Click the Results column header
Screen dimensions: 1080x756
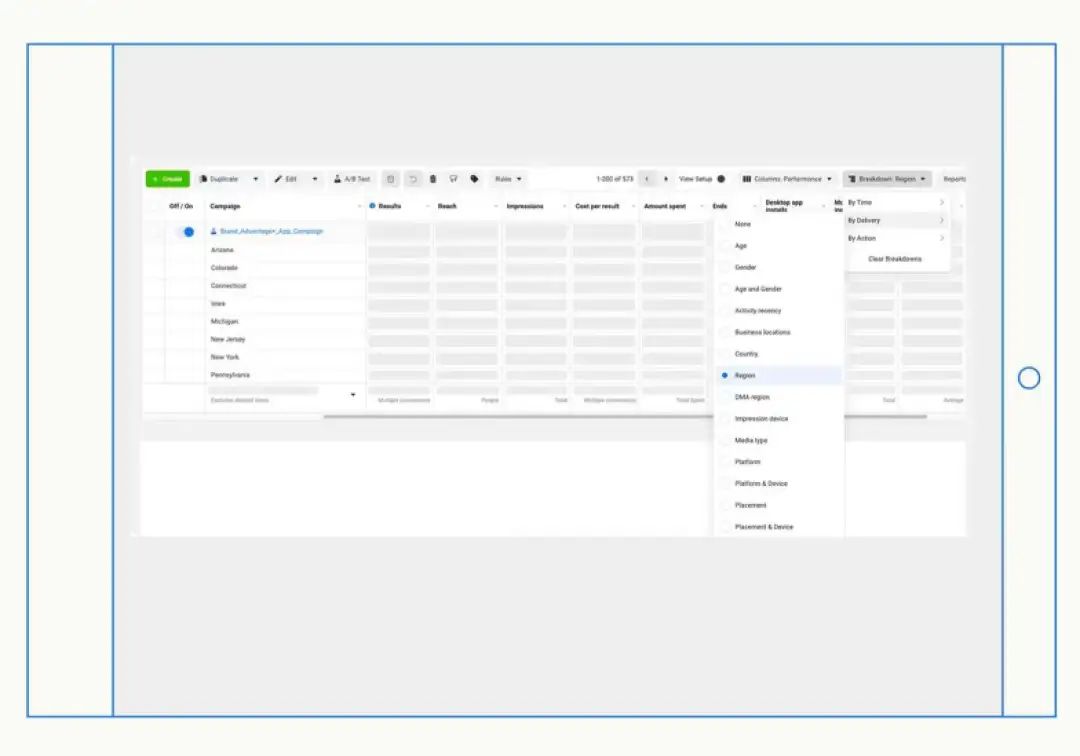390,207
